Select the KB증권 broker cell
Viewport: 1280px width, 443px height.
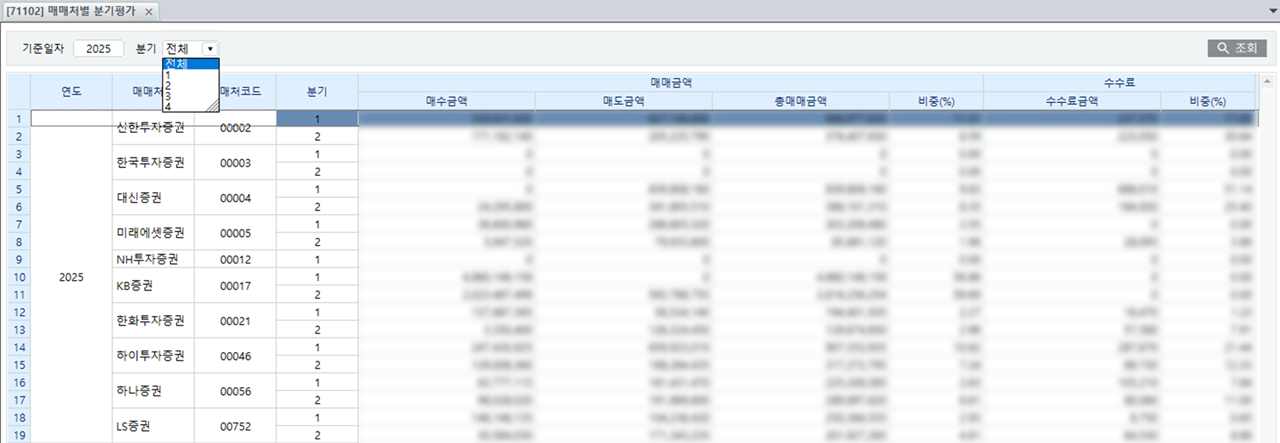click(x=153, y=286)
